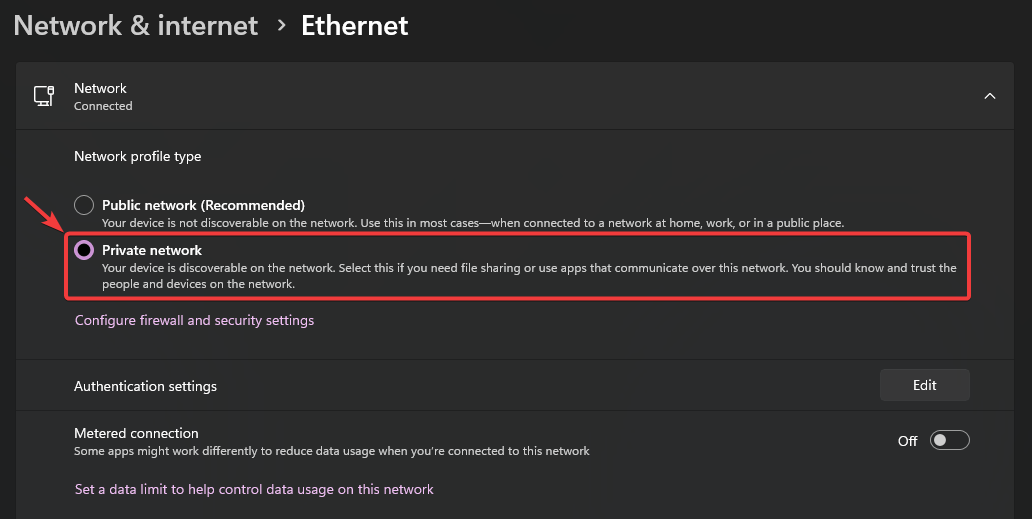This screenshot has width=1032, height=519.
Task: Click the breadcrumb separator arrow
Action: point(280,27)
